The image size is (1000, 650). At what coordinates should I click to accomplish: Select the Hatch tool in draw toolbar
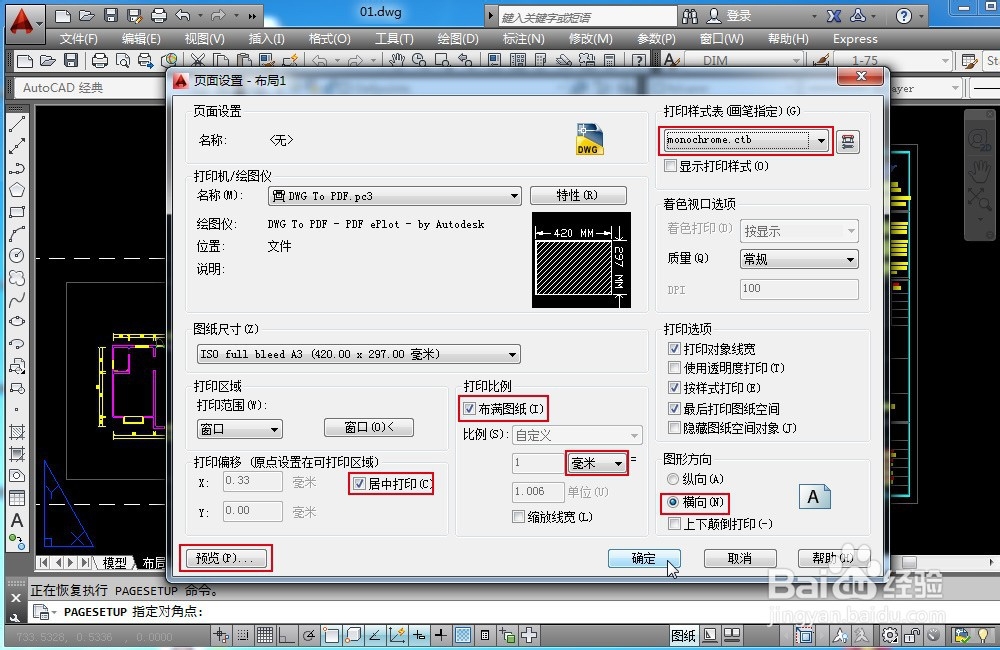17,432
